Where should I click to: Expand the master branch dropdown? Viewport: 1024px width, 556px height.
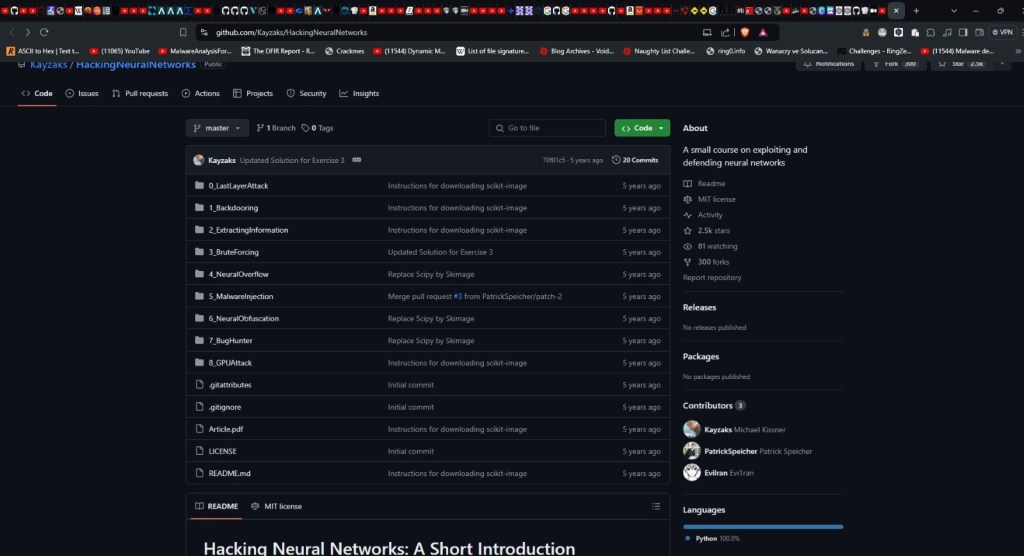point(217,128)
